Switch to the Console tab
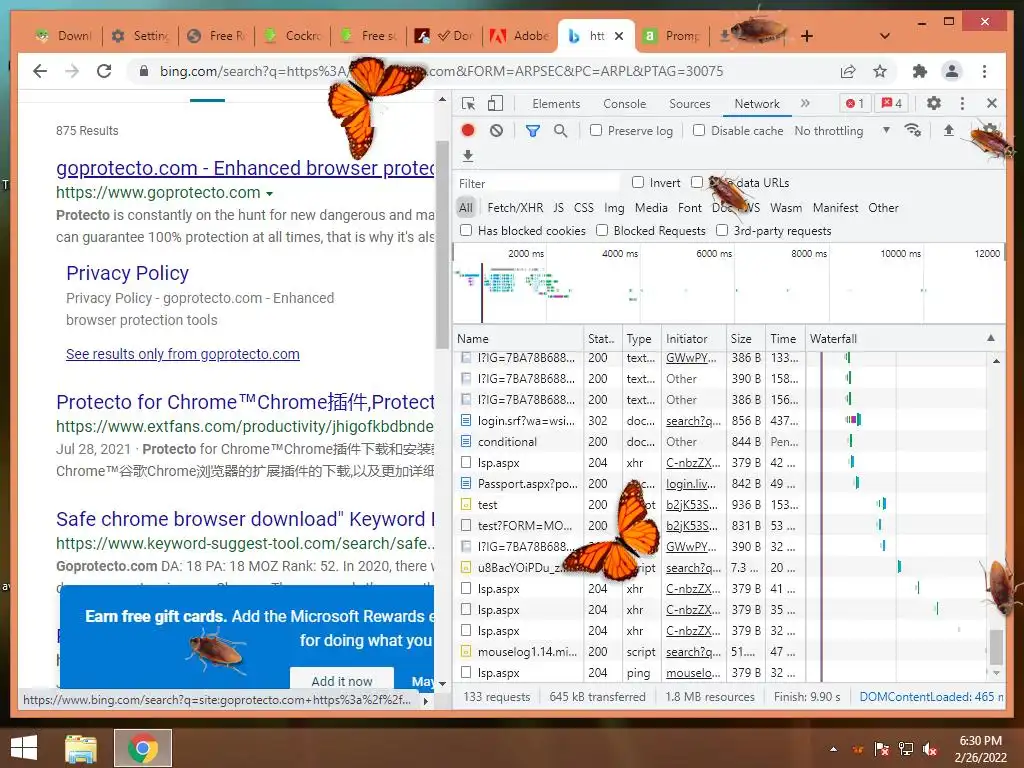This screenshot has height=768, width=1024. 624,104
